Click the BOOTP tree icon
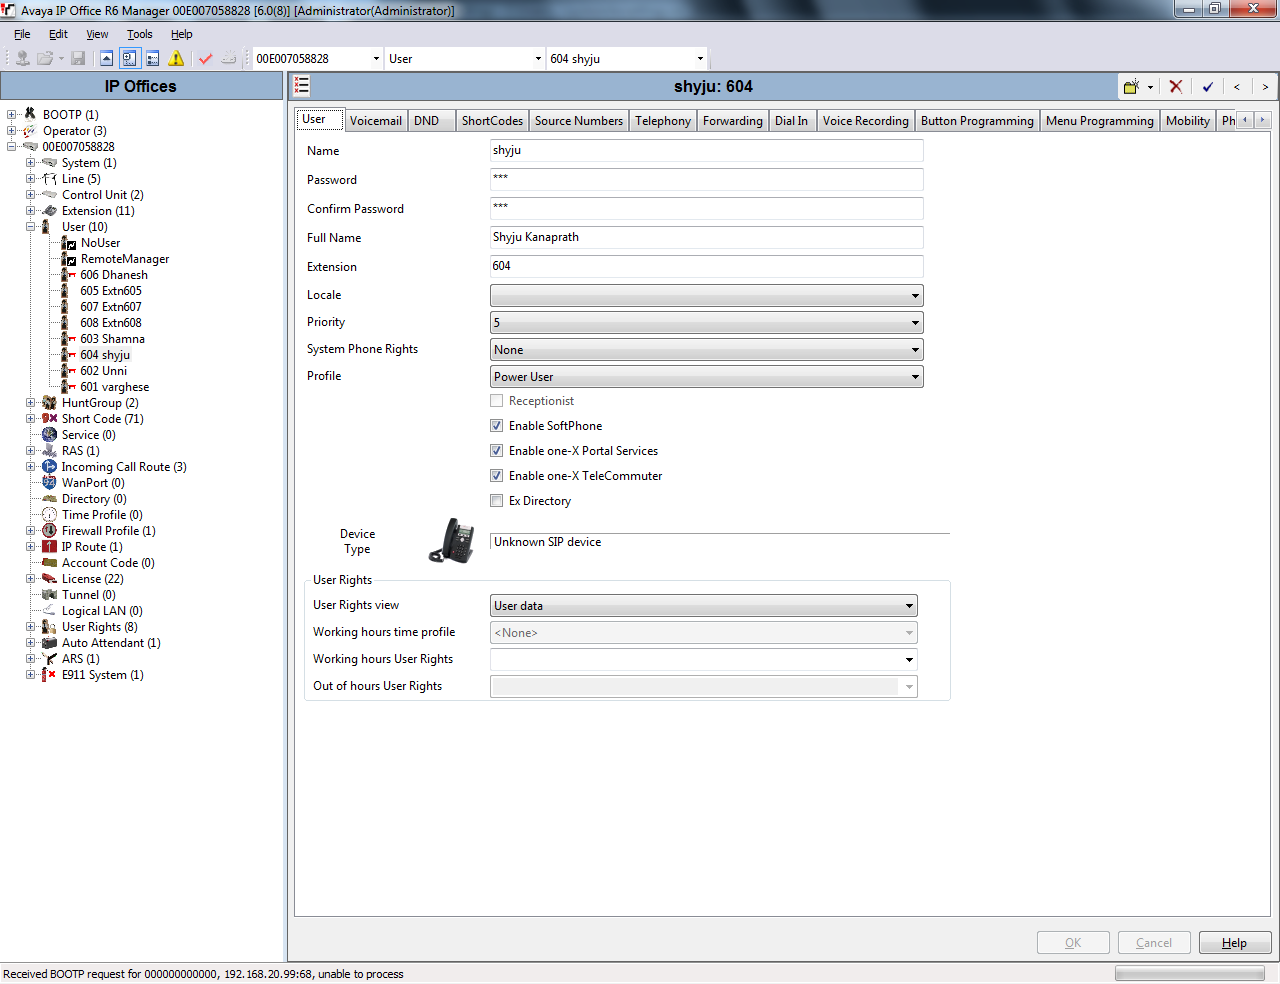Viewport: 1280px width, 984px height. [x=30, y=115]
